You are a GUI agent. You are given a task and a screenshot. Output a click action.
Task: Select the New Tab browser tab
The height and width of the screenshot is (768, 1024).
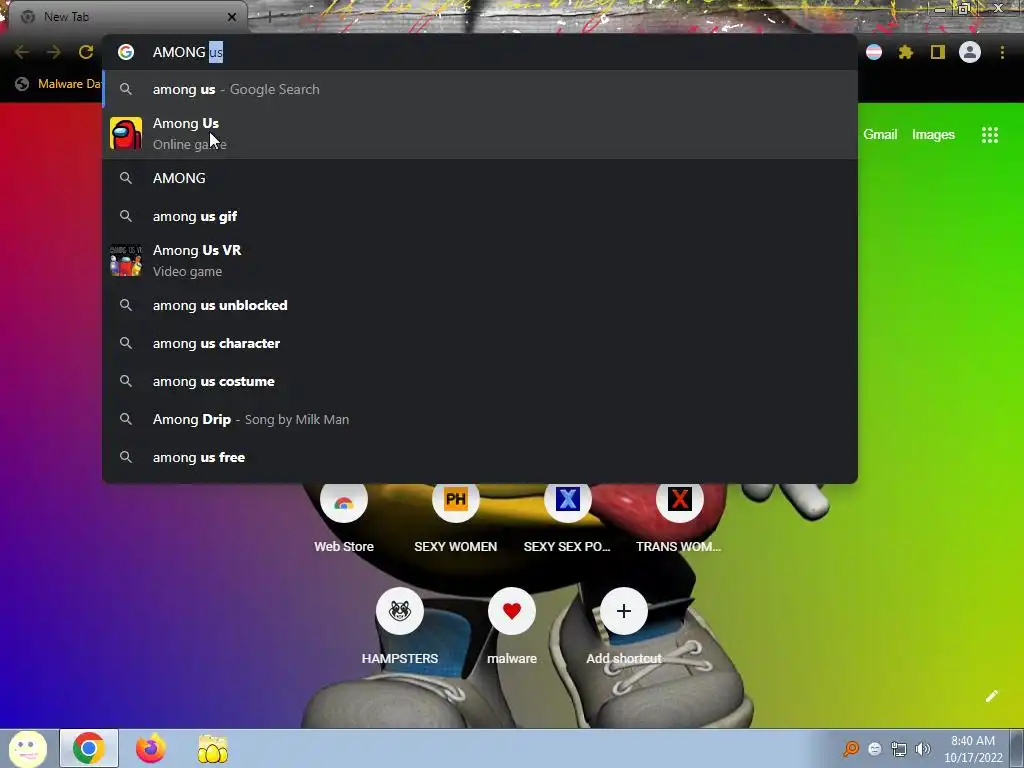(x=128, y=17)
